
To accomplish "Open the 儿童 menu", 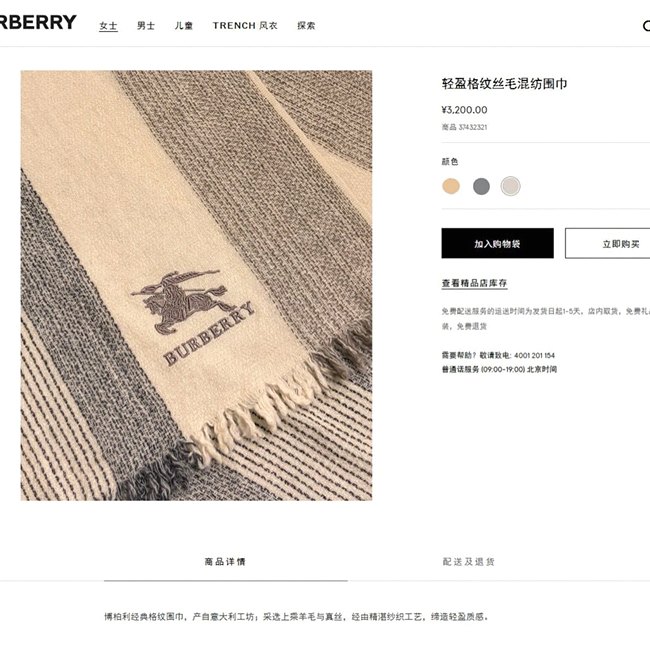I will pos(184,26).
